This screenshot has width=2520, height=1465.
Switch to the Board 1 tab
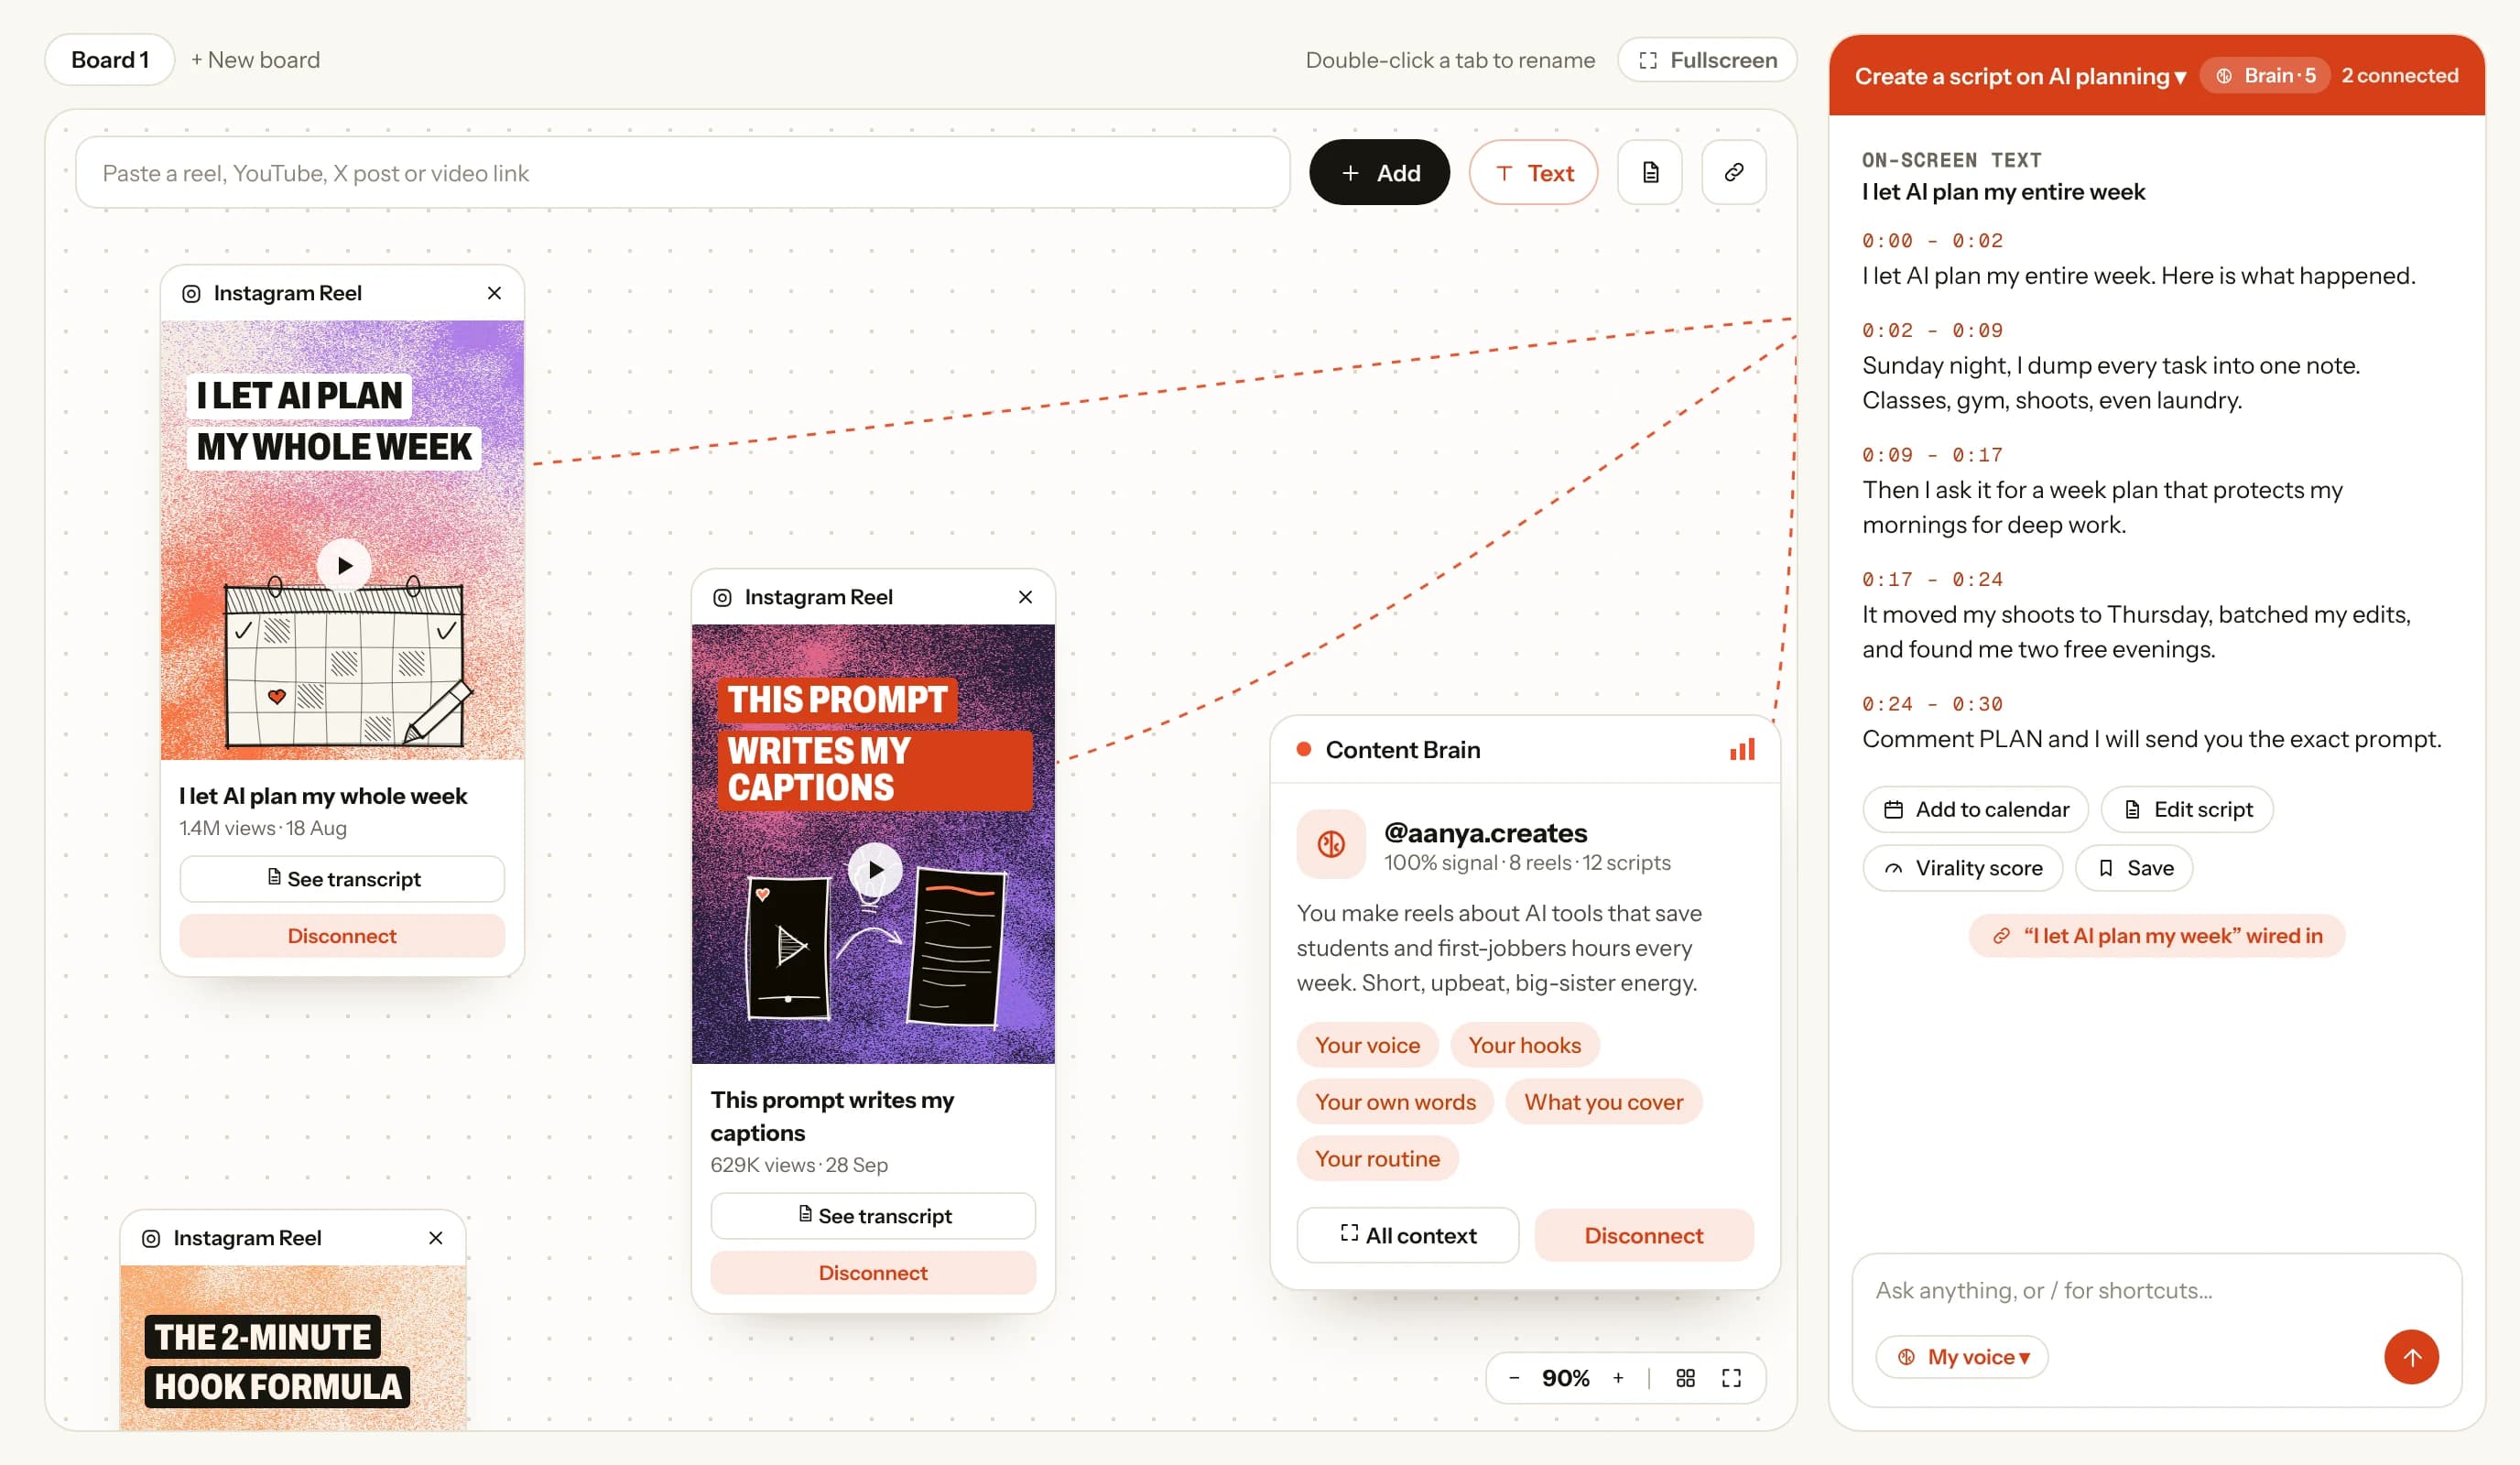pyautogui.click(x=110, y=60)
